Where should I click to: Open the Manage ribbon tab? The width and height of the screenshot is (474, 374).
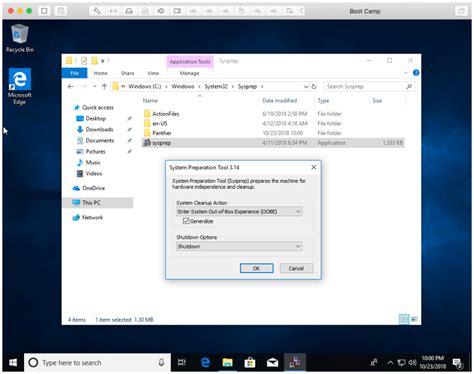(x=189, y=73)
